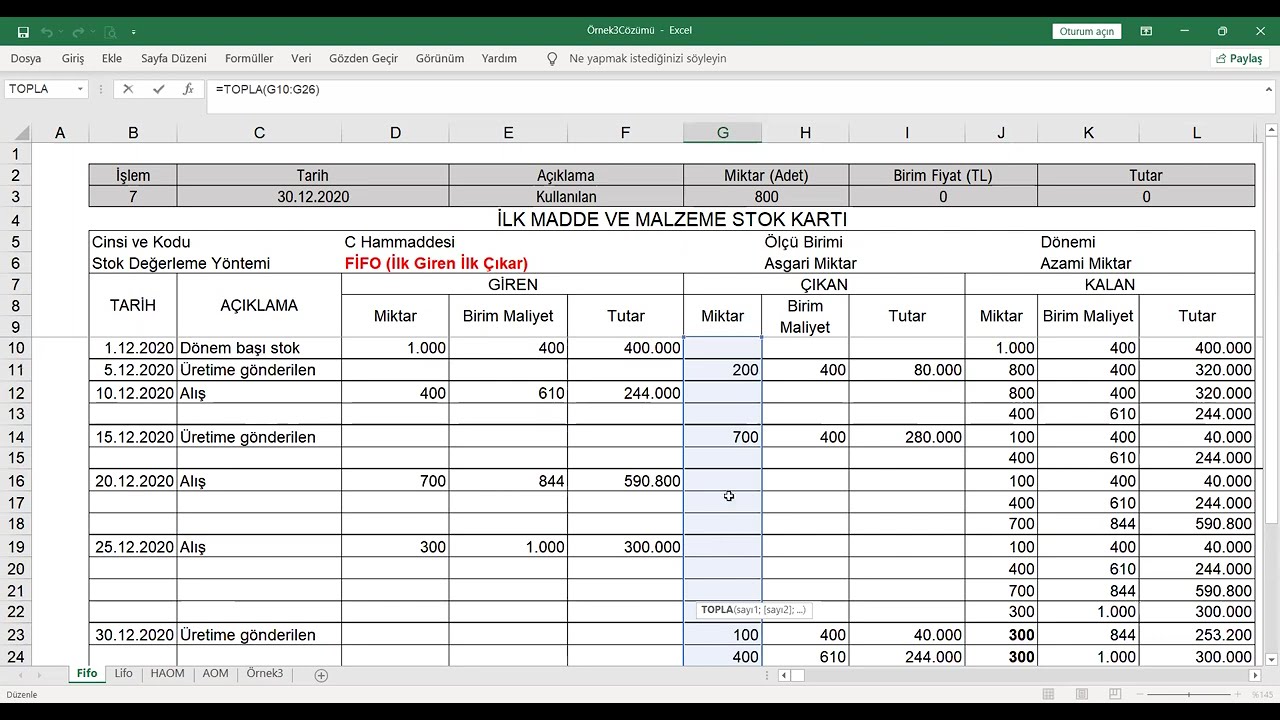
Task: Click the Oturum açın sign-in button
Action: (x=1086, y=31)
